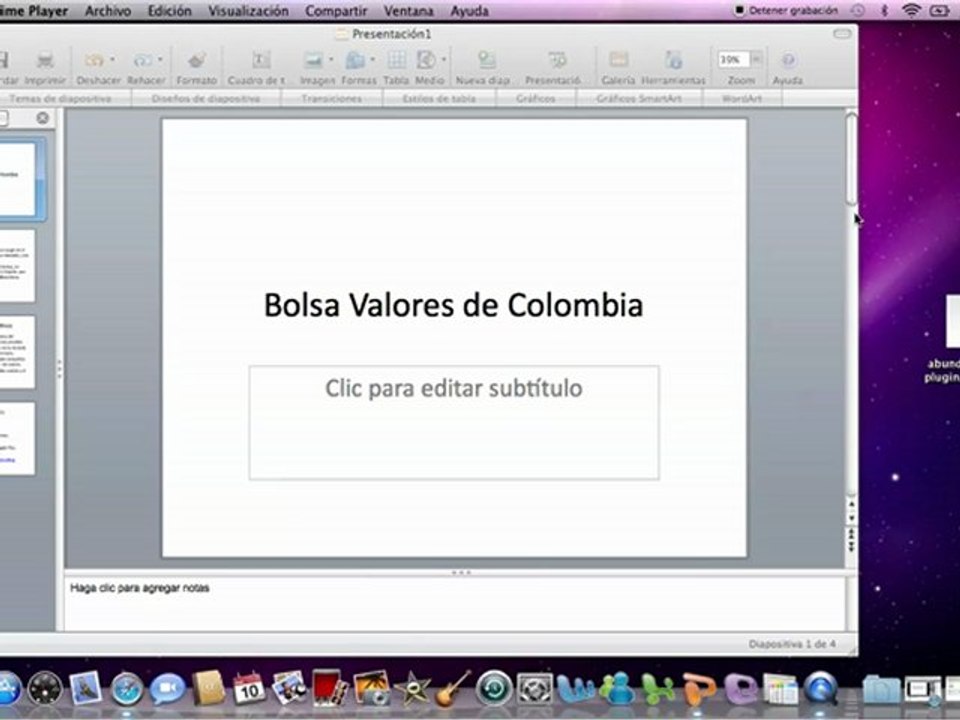Image resolution: width=960 pixels, height=720 pixels.
Task: Click the vertical scrollbar thumb of slide view
Action: pos(851,159)
